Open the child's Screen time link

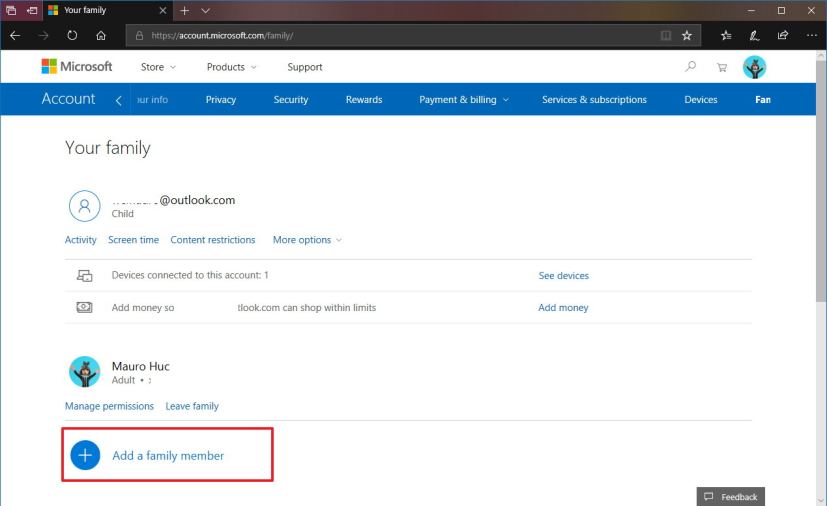[x=133, y=240]
